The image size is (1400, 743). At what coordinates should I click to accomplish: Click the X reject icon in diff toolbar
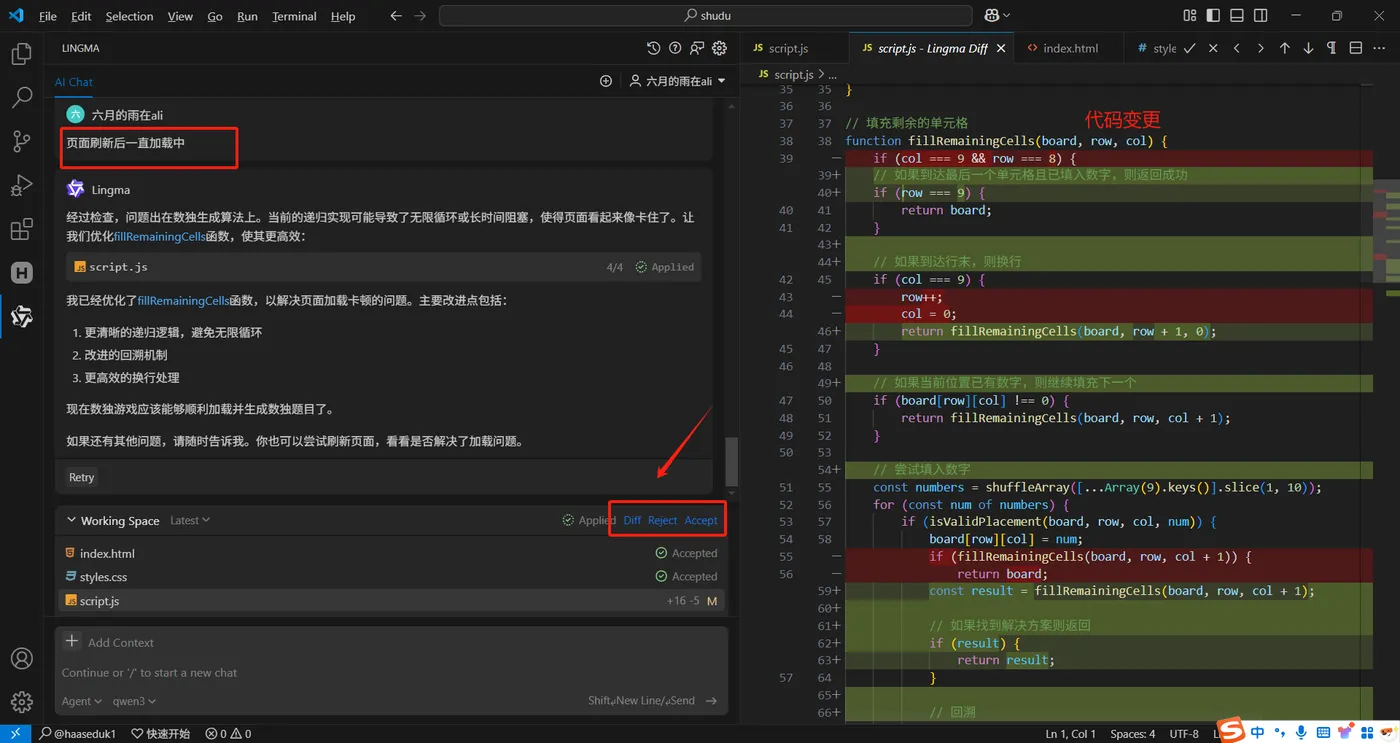tap(1213, 48)
